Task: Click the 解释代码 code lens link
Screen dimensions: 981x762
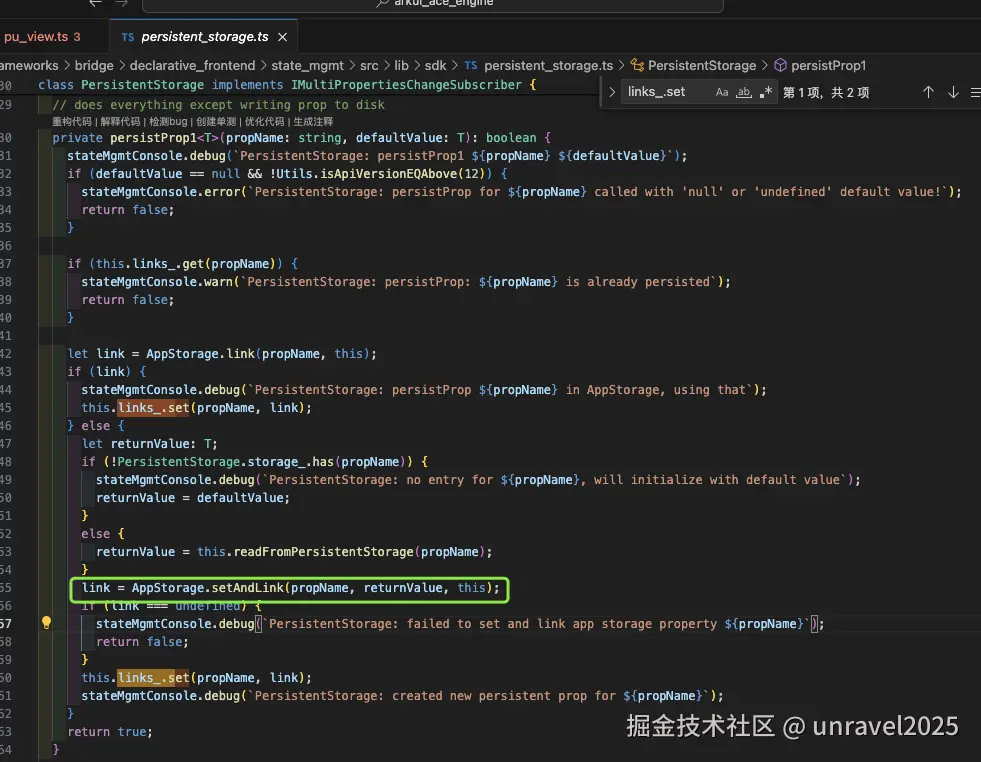Action: click(120, 121)
